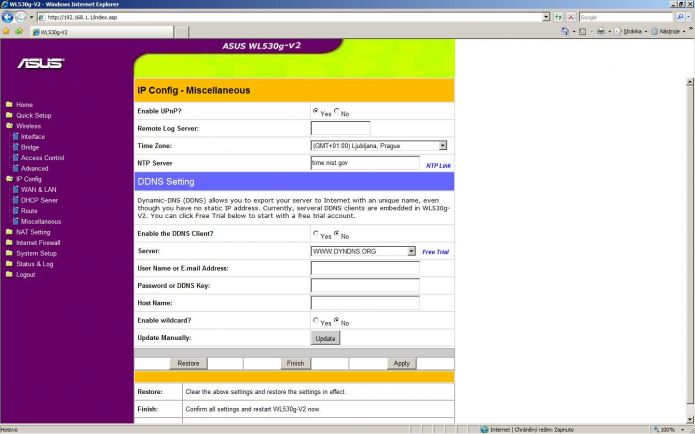The height and width of the screenshot is (434, 695).
Task: Switch to the WL530g-V2 browser tab
Action: [102, 32]
